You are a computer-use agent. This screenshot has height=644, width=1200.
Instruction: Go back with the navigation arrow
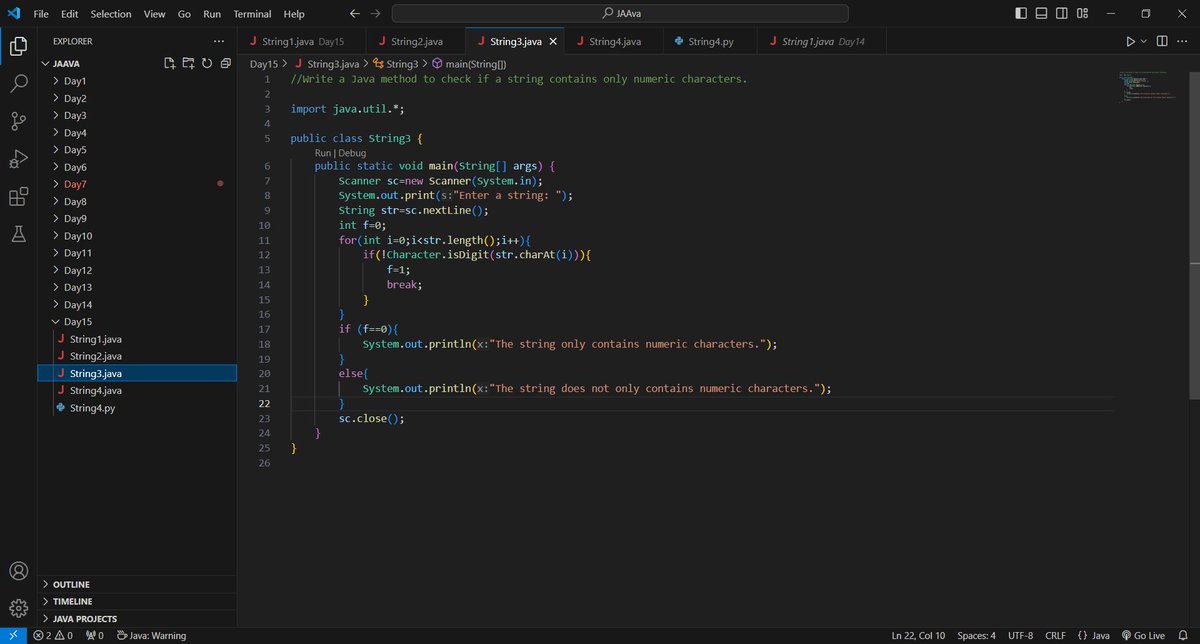pyautogui.click(x=355, y=14)
